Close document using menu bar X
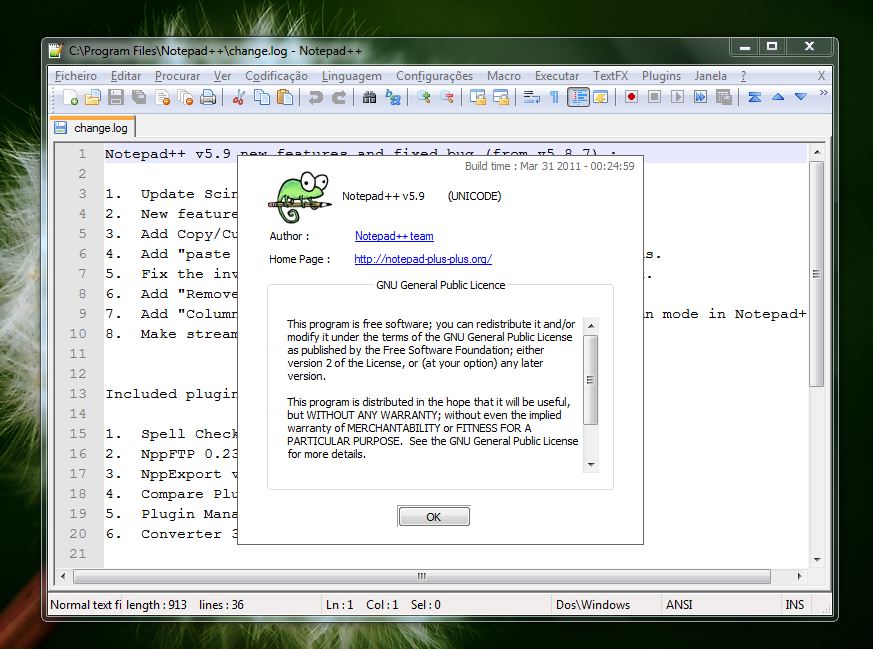873x649 pixels. [x=821, y=76]
